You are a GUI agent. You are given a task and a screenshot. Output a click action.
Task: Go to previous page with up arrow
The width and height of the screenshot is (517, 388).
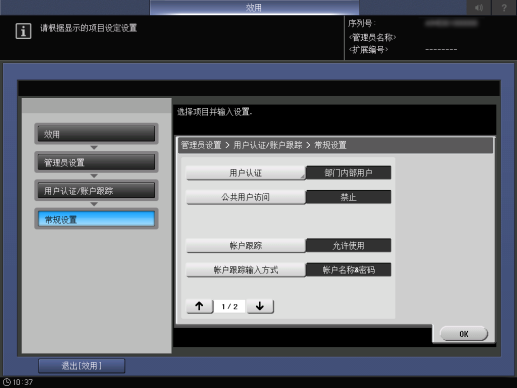(200, 306)
